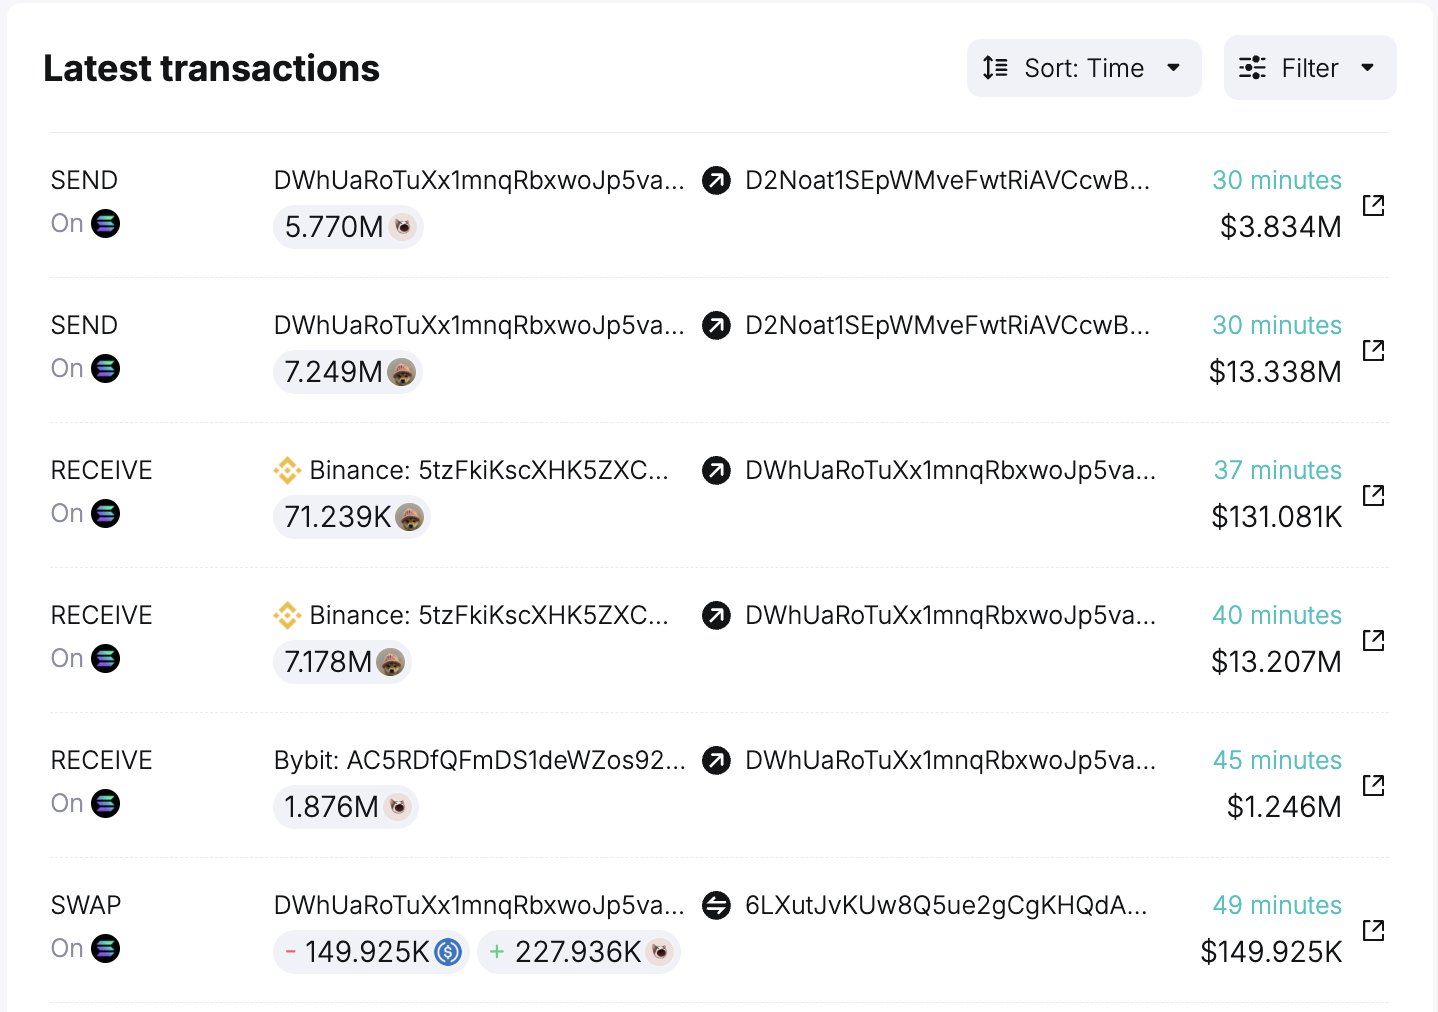Click the +227.936K token amount pill
Viewport: 1438px width, 1012px height.
click(578, 952)
